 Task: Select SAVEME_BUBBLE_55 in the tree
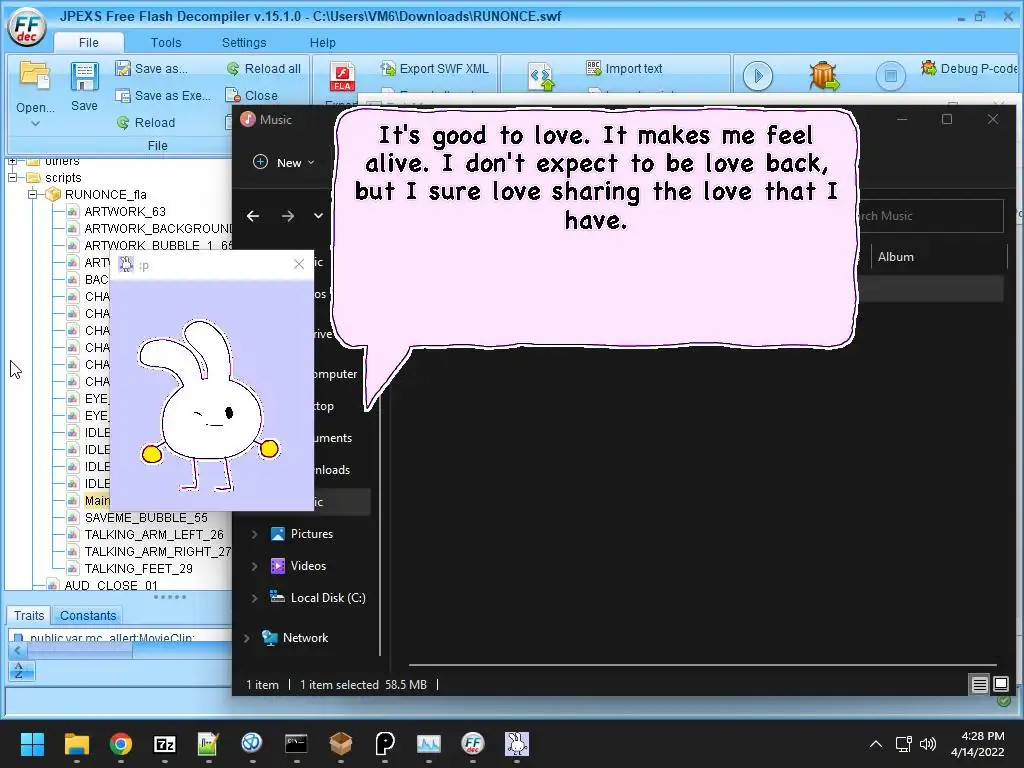click(x=146, y=518)
